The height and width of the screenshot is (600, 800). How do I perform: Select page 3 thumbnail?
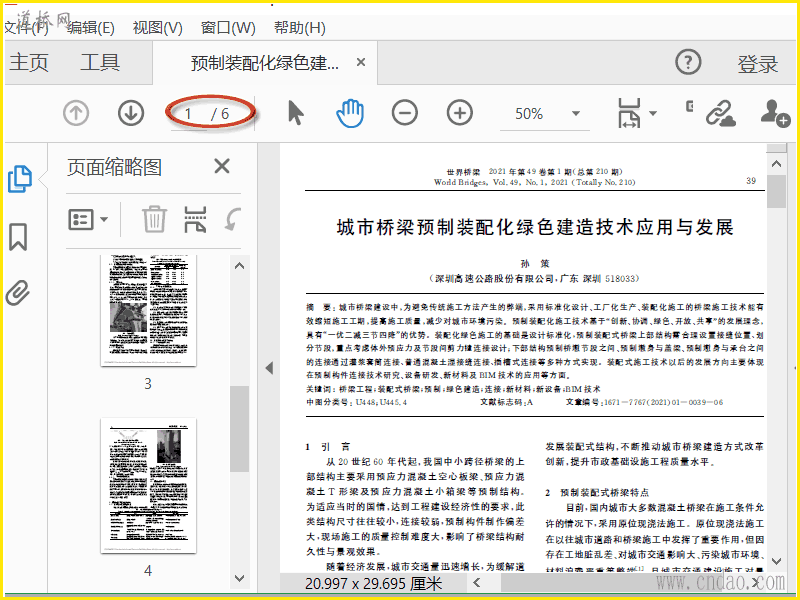(148, 311)
